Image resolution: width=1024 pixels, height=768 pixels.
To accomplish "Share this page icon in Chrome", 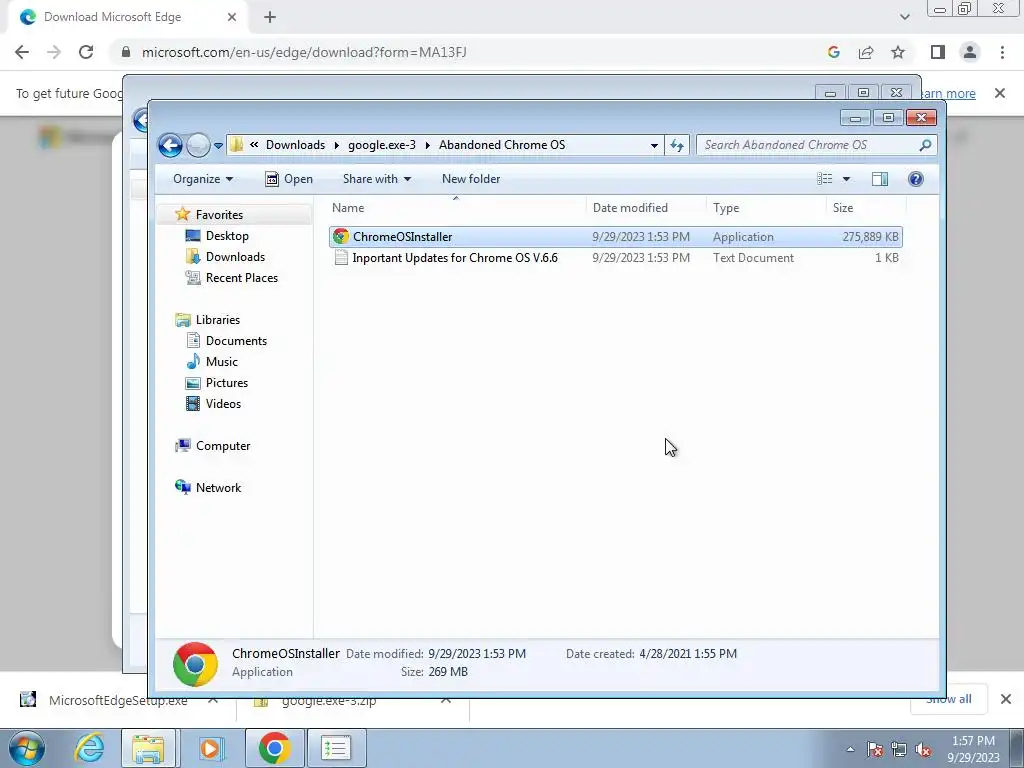I will pos(866,52).
